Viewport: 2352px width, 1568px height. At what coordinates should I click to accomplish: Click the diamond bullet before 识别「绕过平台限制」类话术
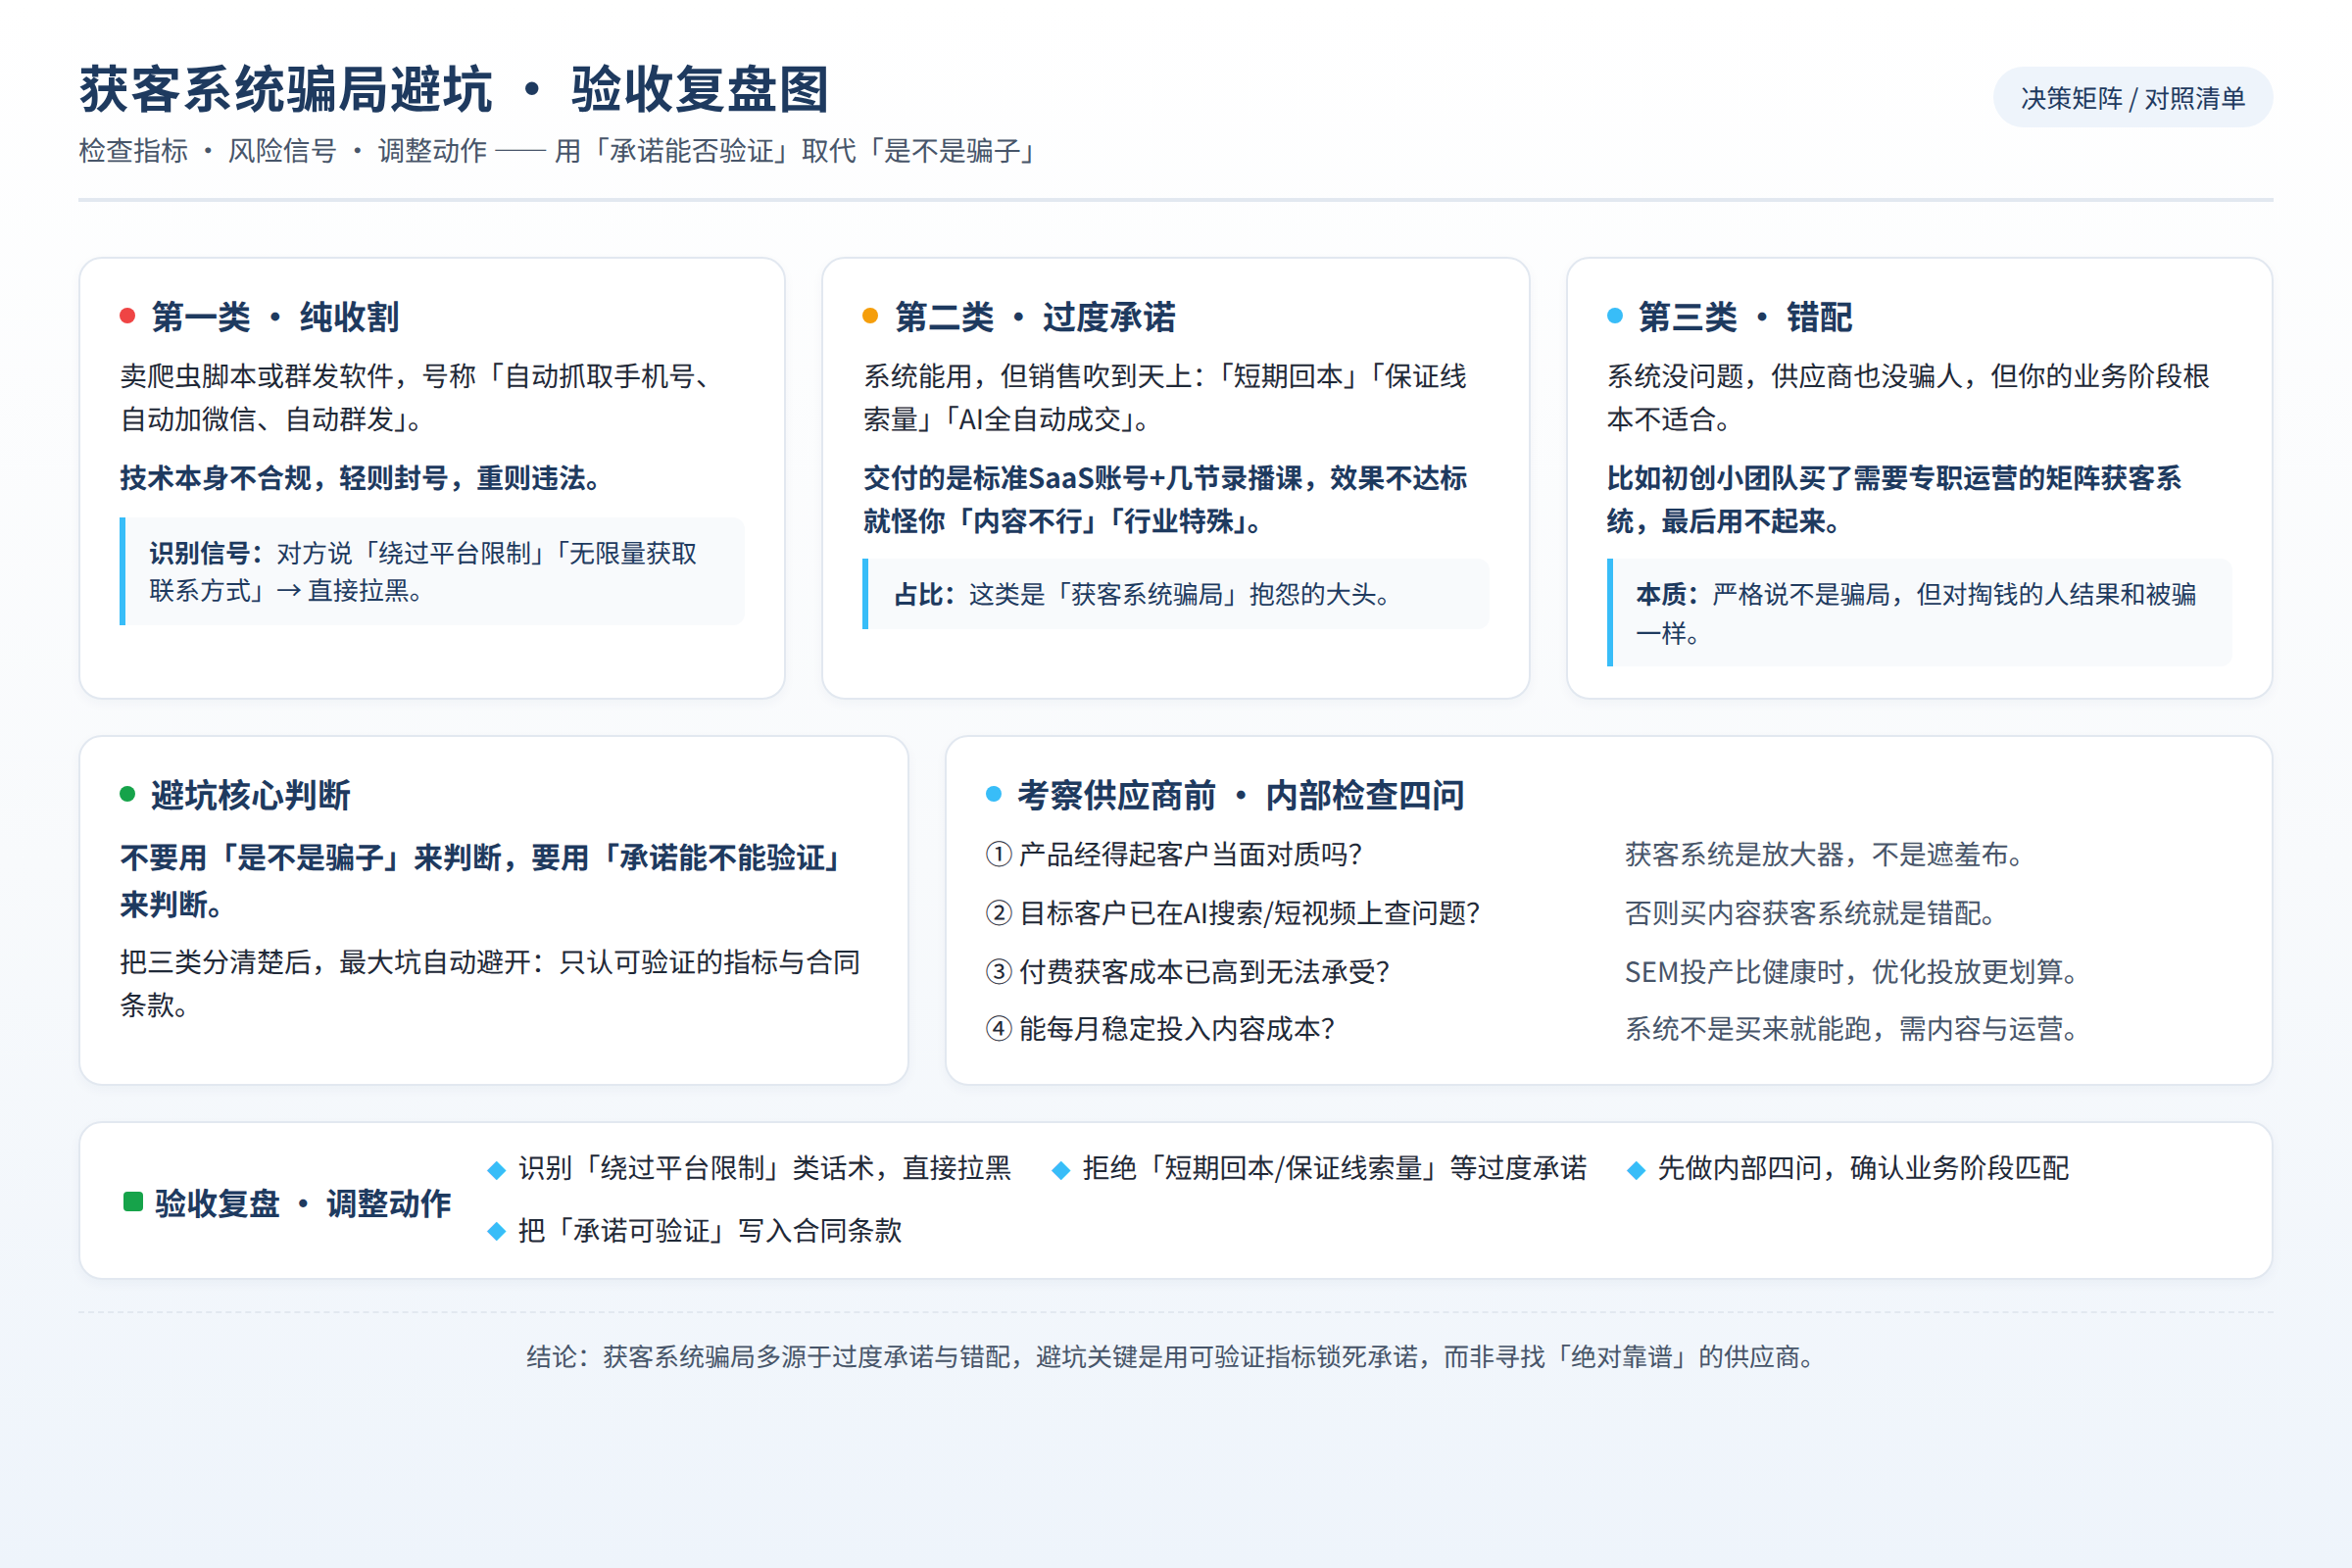click(x=496, y=1170)
